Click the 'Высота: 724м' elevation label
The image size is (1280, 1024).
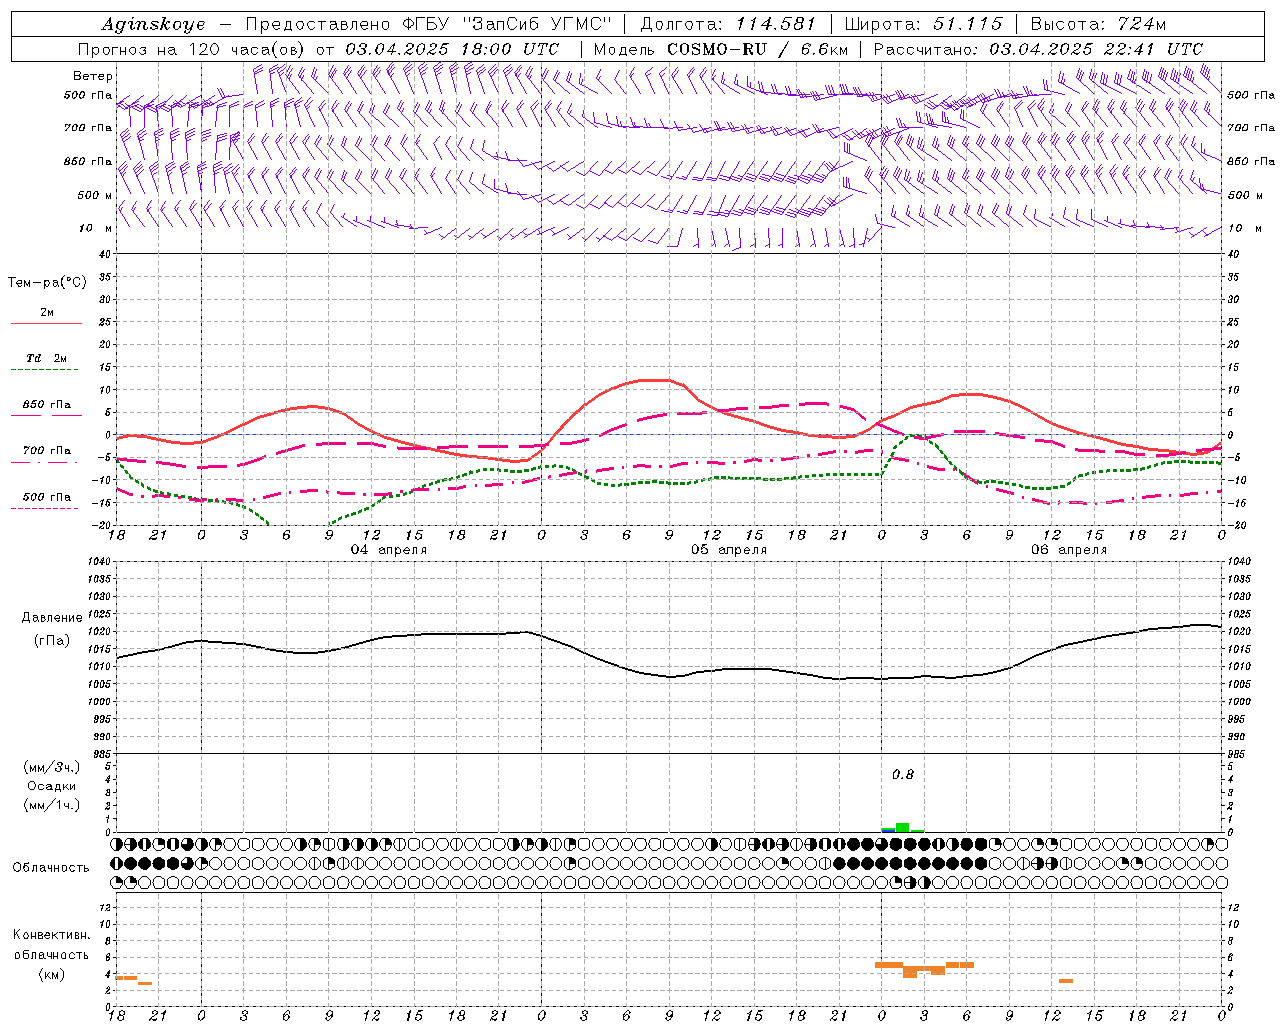point(1098,24)
